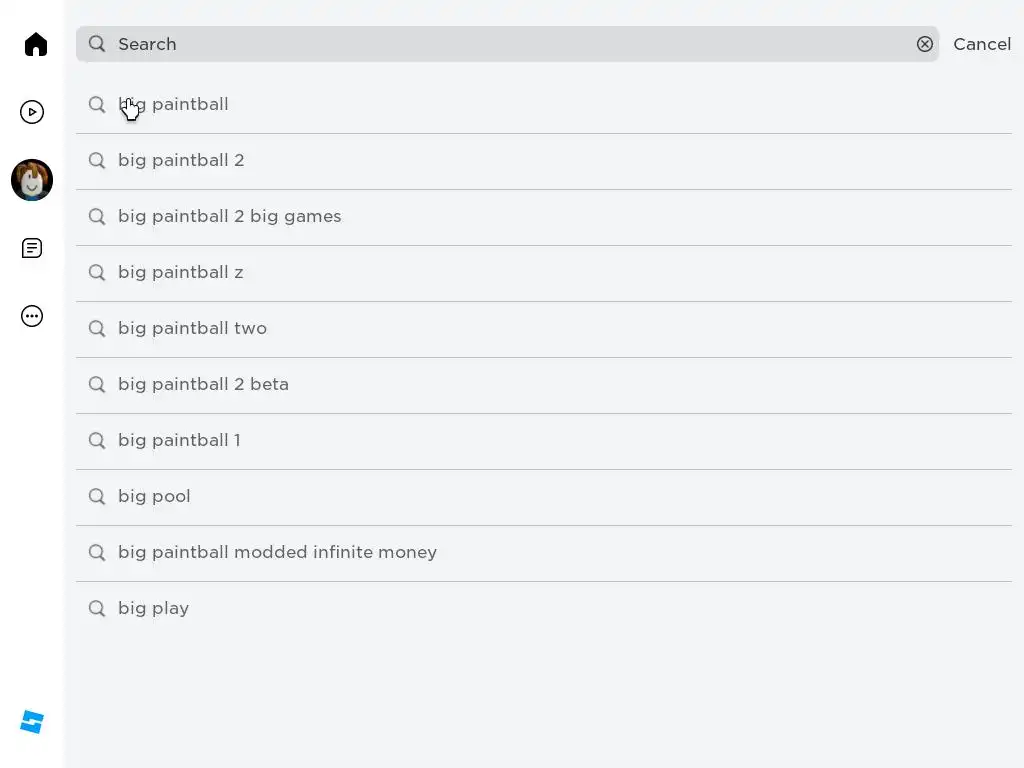The height and width of the screenshot is (768, 1024).
Task: Select the "big play" suggestion
Action: 543,609
